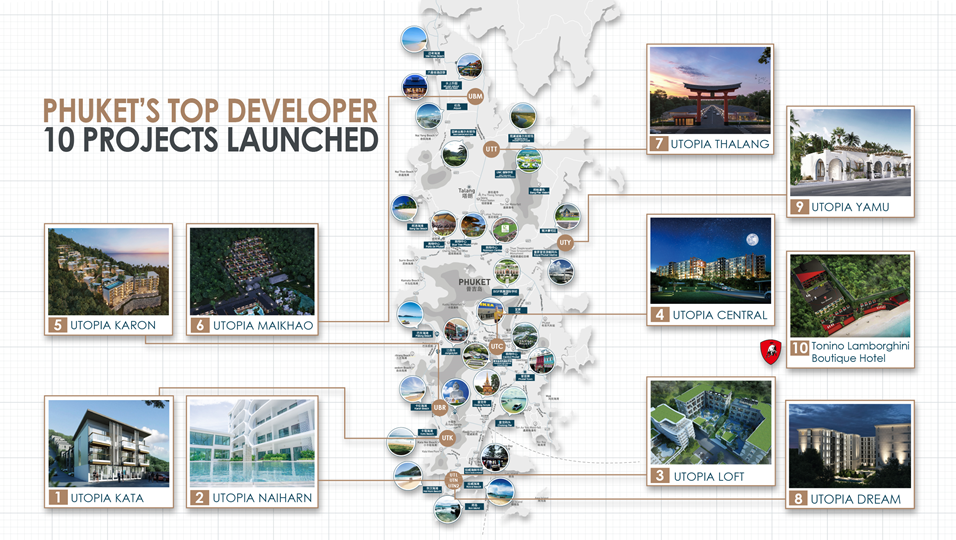The height and width of the screenshot is (540, 956).
Task: Click the stacked UTL UTN marker on the map
Action: tap(453, 480)
